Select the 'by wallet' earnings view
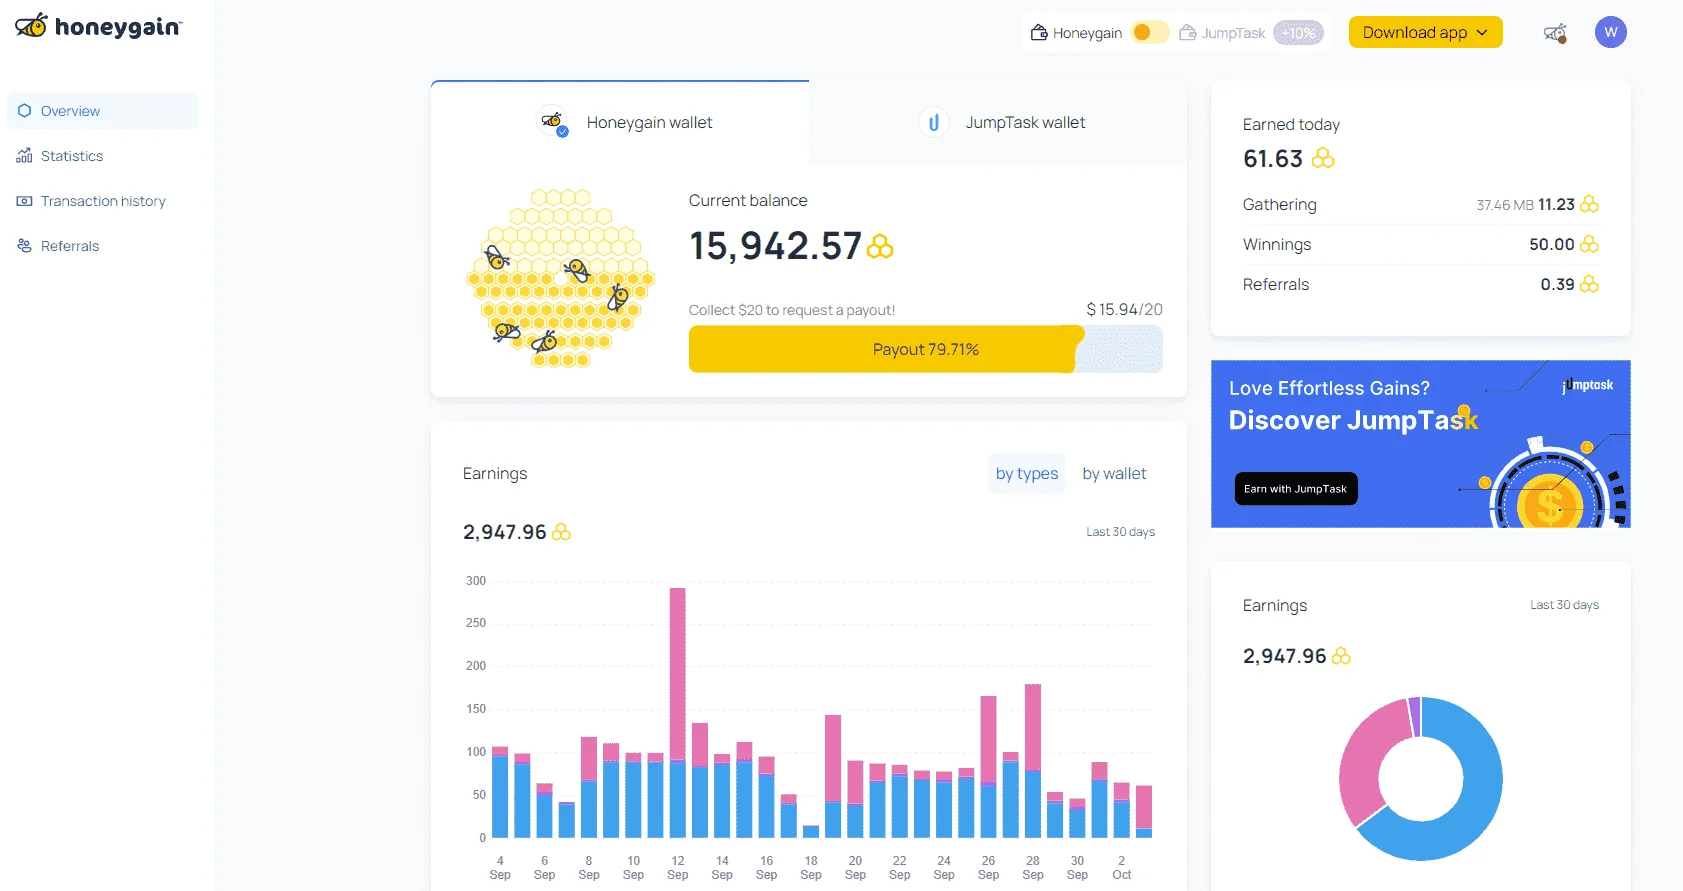Screen dimensions: 1683x891 click(1114, 473)
